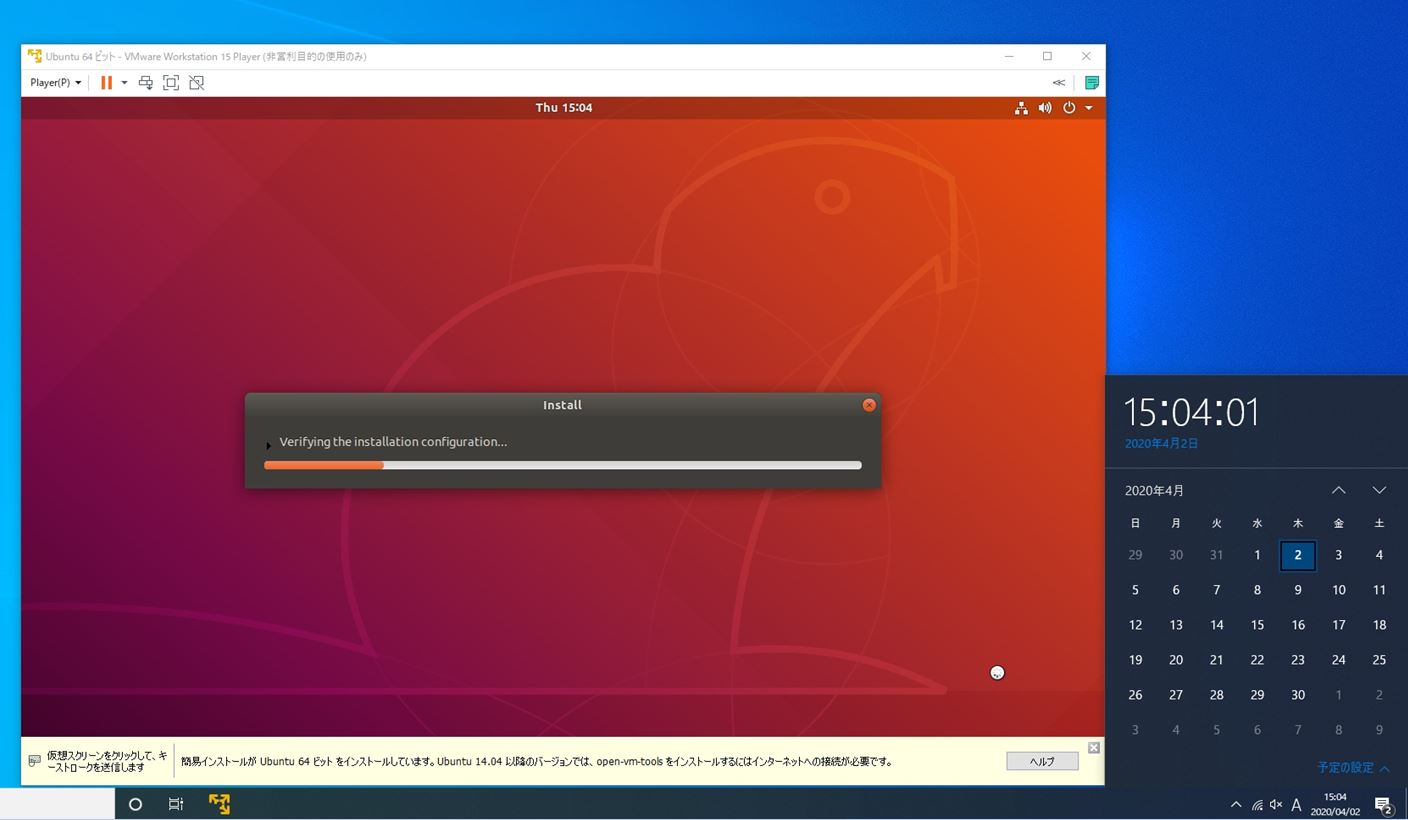Click the 2020年4月 month header

(1154, 491)
